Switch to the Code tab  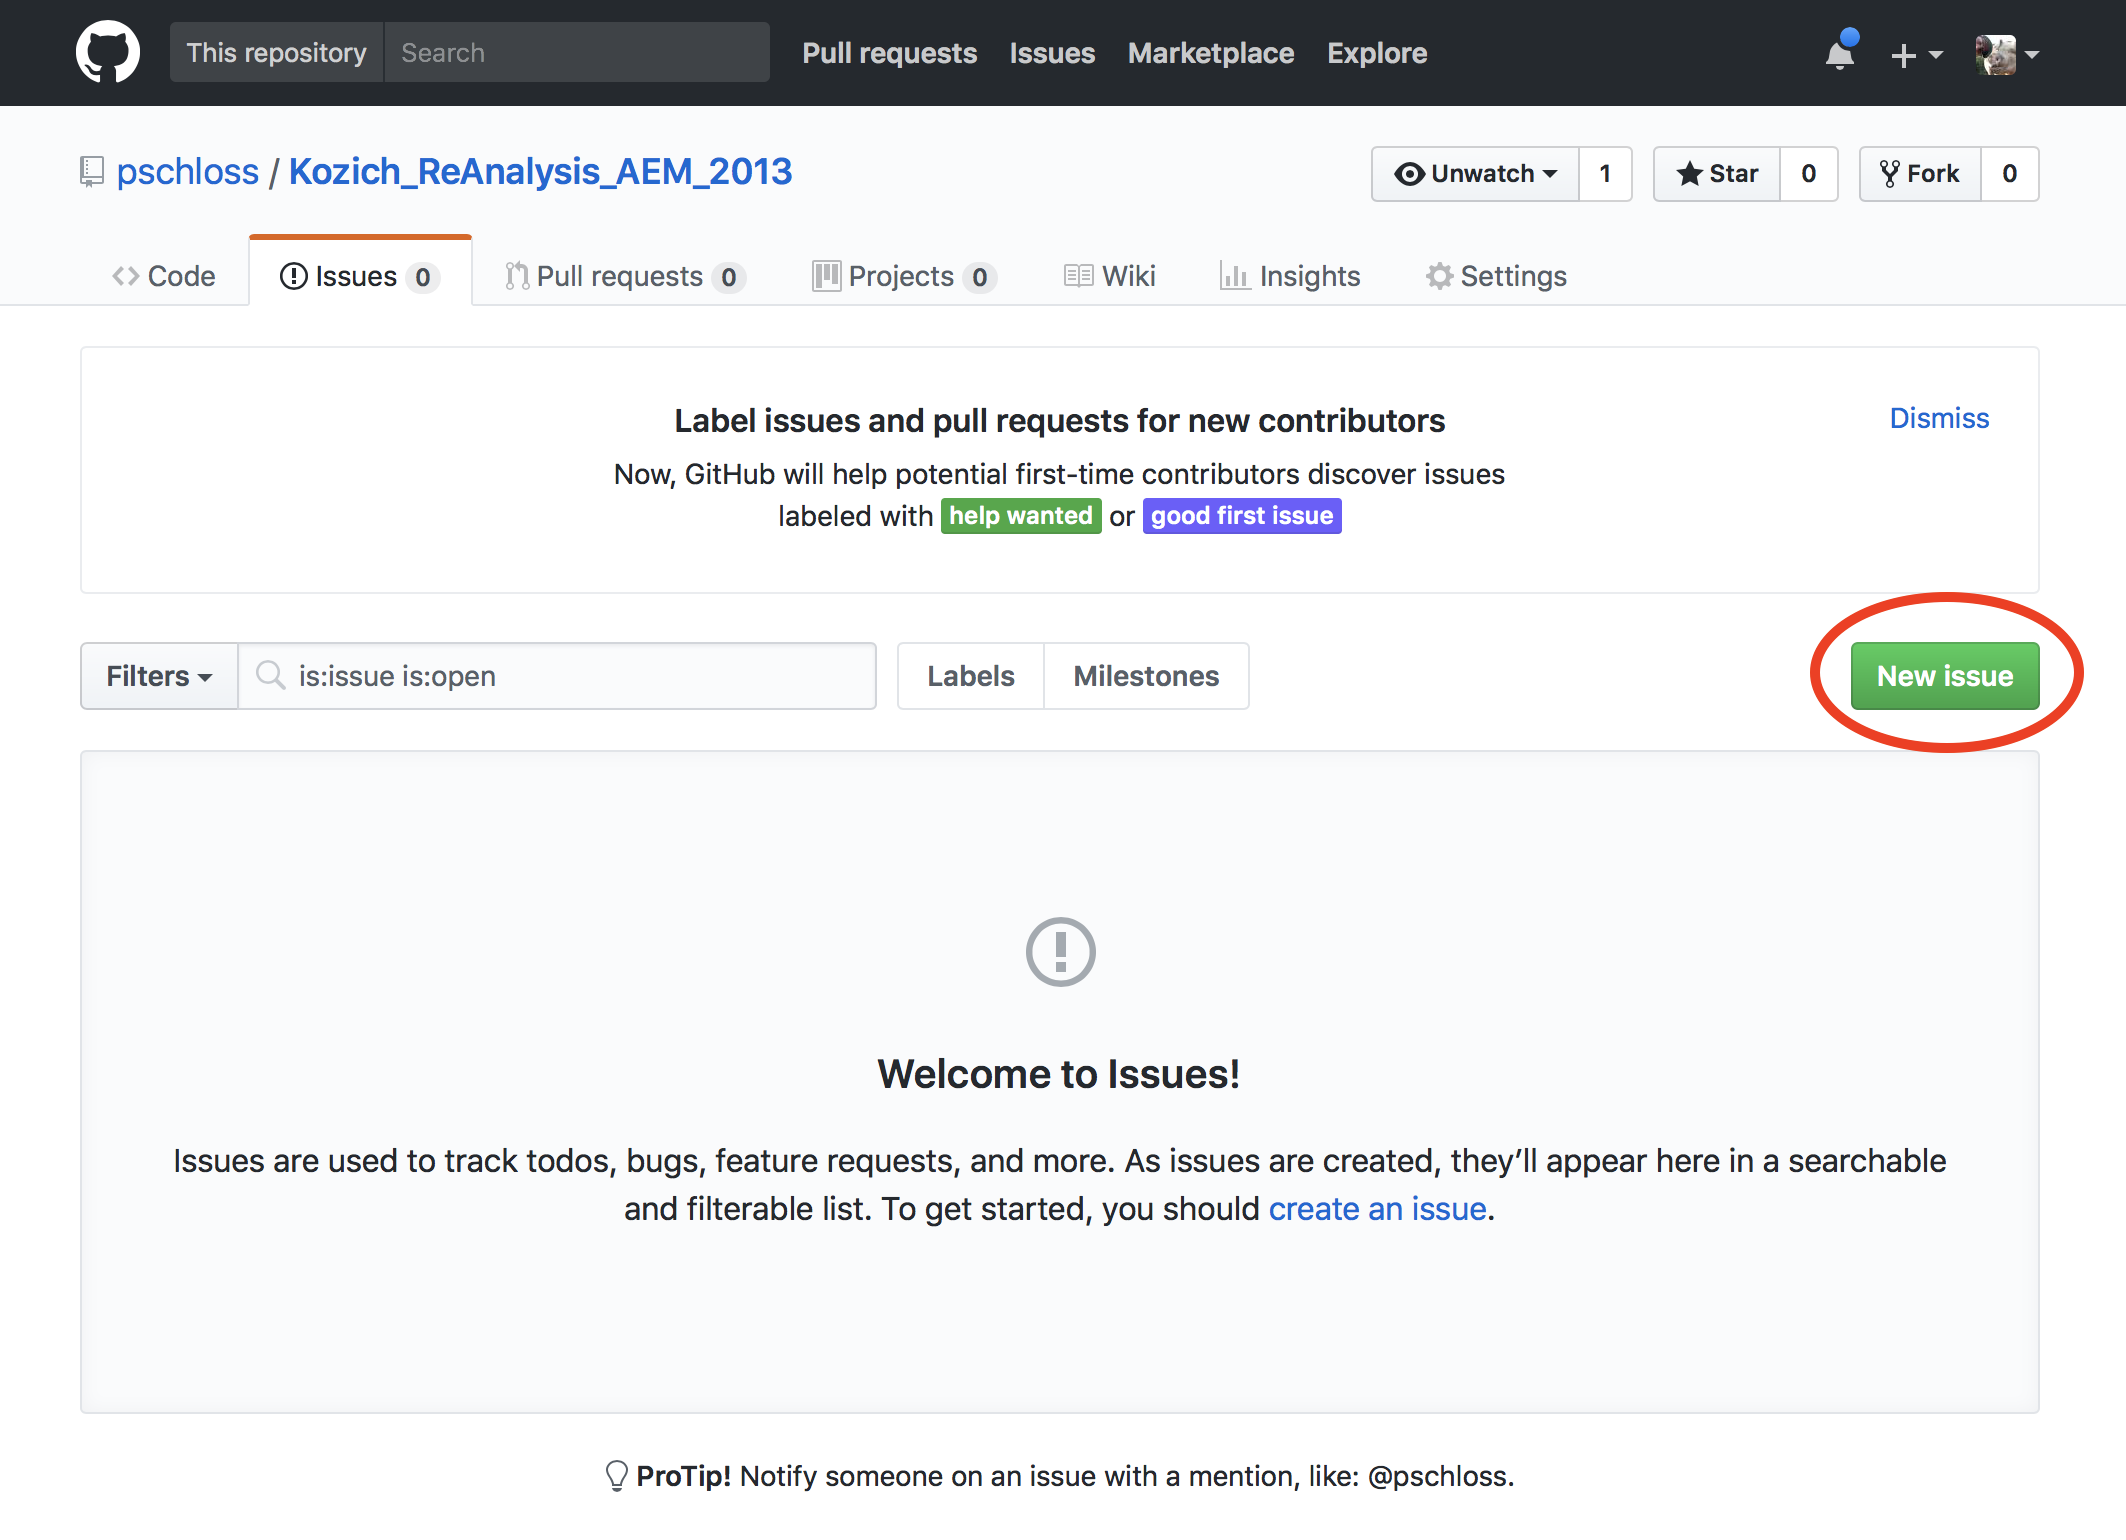pyautogui.click(x=164, y=276)
